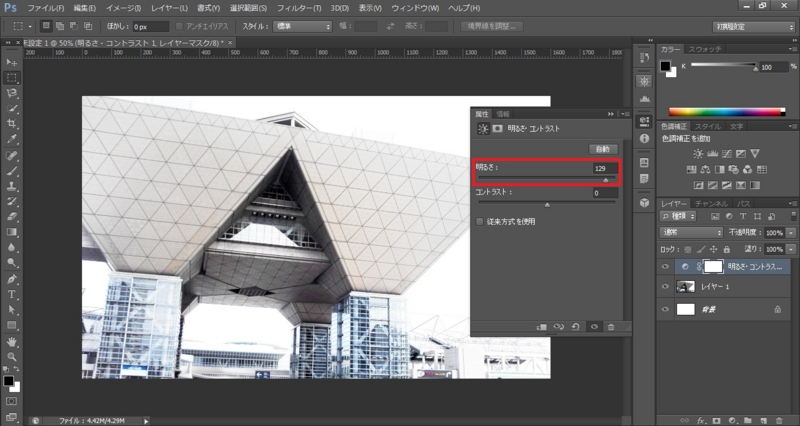Open the ウィンドウ(W) menu
800x426 pixels.
coord(415,8)
